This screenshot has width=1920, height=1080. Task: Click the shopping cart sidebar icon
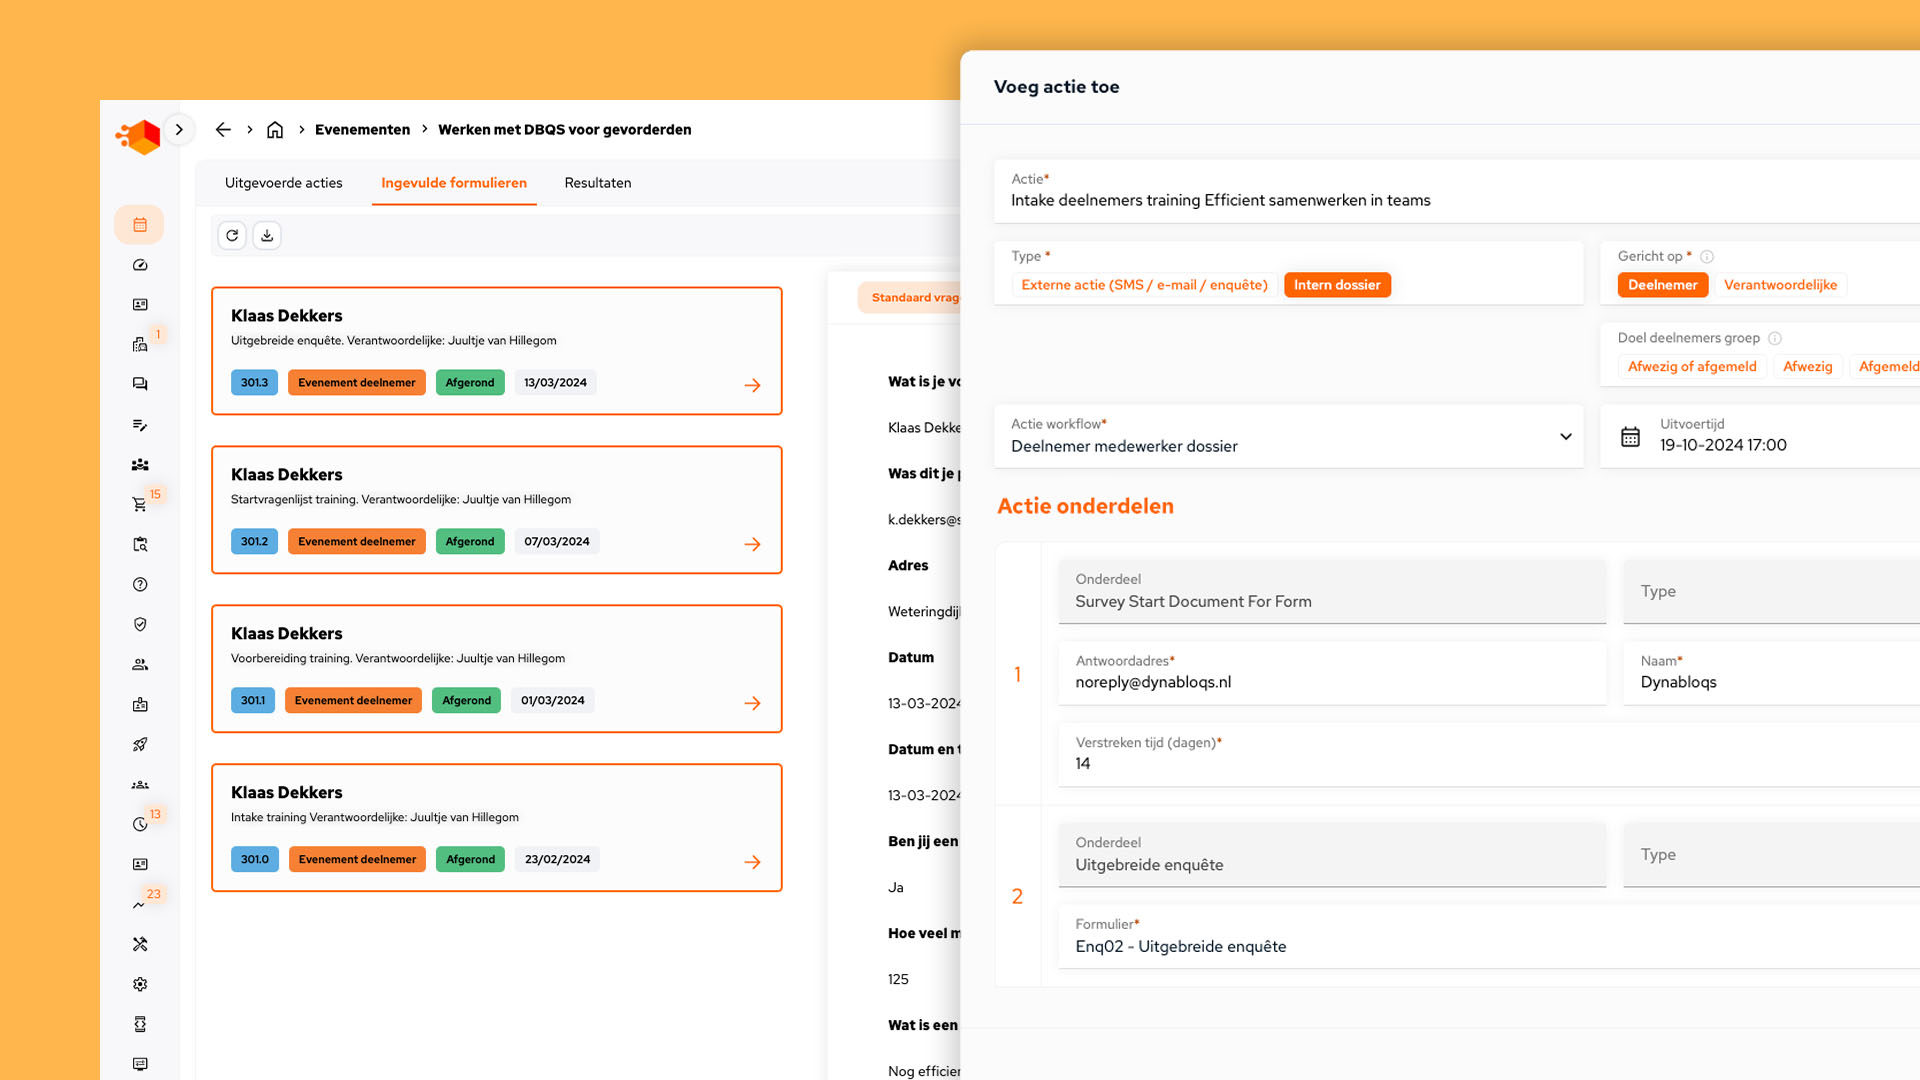(x=140, y=505)
